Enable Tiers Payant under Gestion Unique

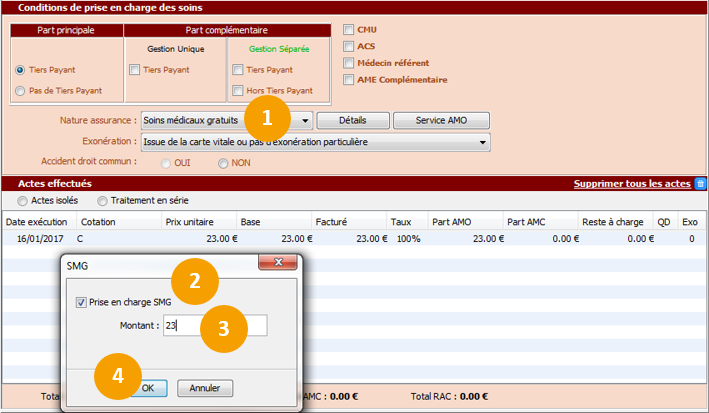[x=135, y=70]
